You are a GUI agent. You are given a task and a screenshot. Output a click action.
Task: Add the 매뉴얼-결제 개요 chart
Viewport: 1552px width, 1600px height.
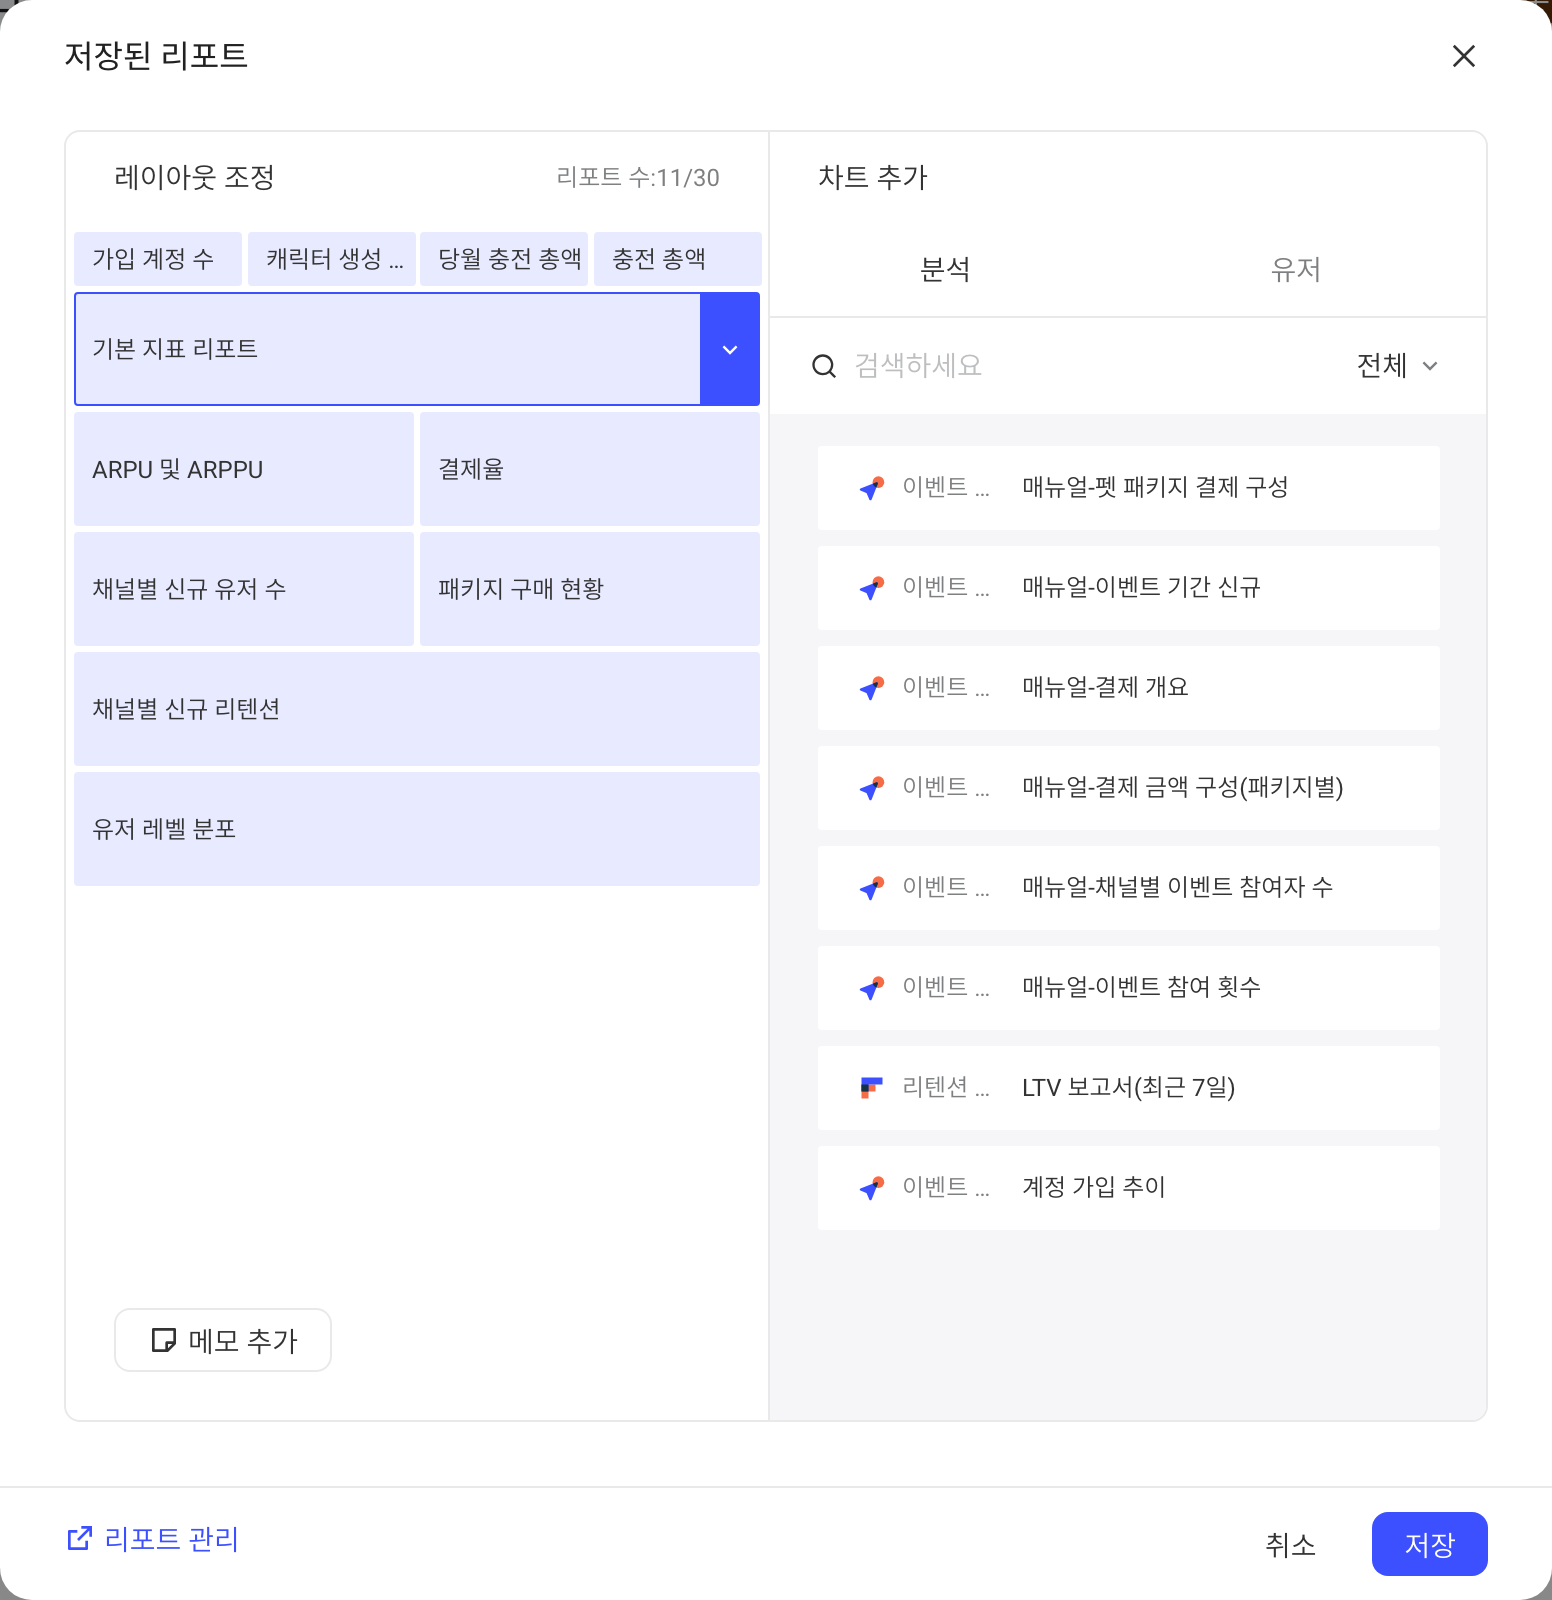coord(1129,688)
